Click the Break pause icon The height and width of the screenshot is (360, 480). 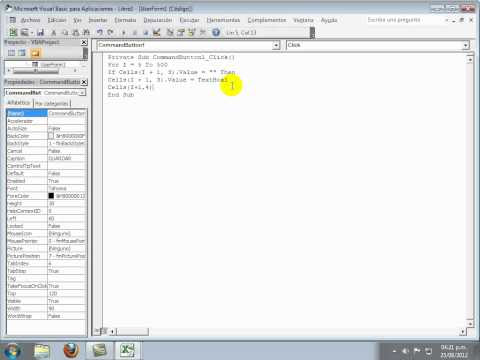pyautogui.click(x=135, y=33)
